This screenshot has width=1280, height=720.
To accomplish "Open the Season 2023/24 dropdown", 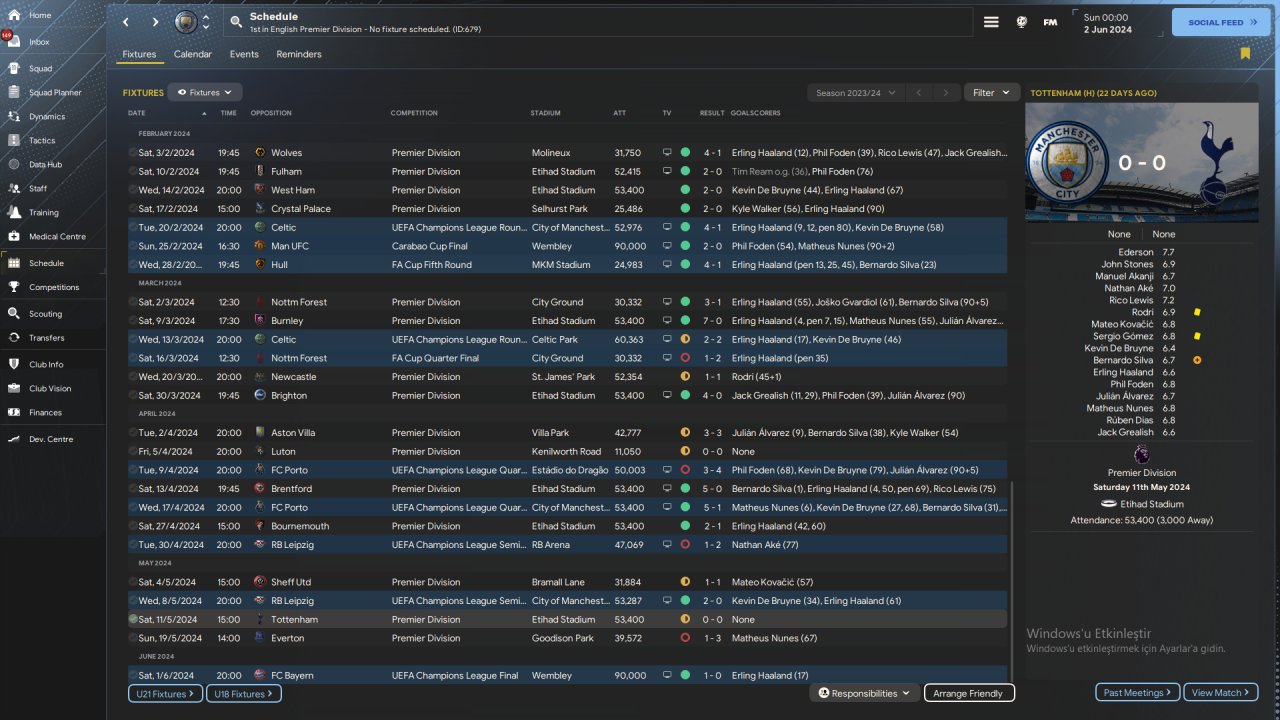I will pos(855,92).
